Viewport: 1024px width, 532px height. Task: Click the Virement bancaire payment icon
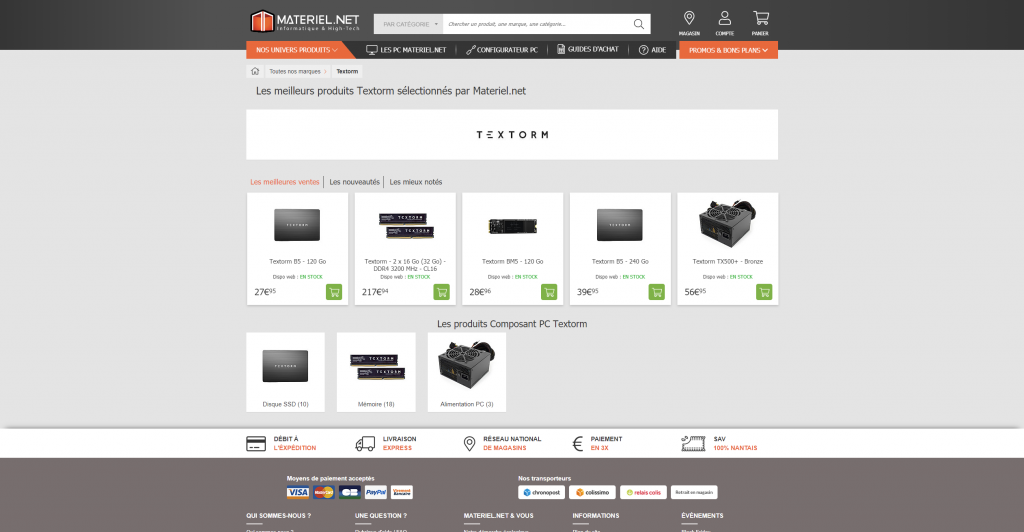[x=402, y=492]
